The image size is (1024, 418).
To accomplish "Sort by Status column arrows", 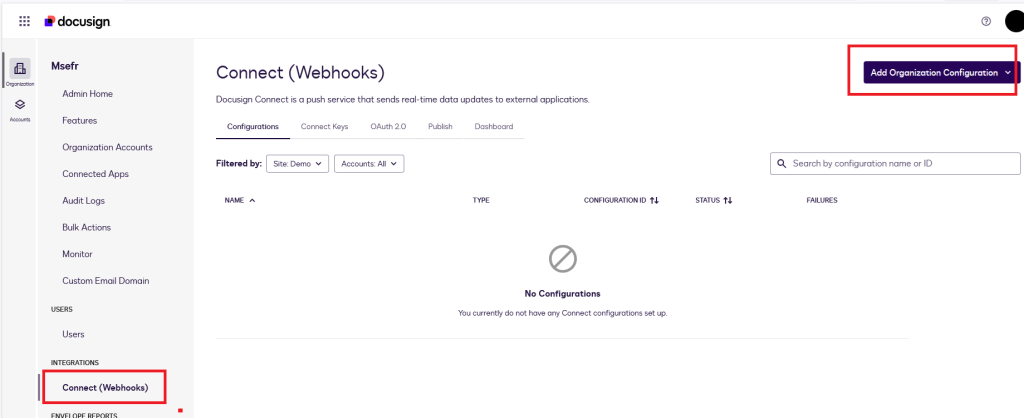I will point(728,201).
